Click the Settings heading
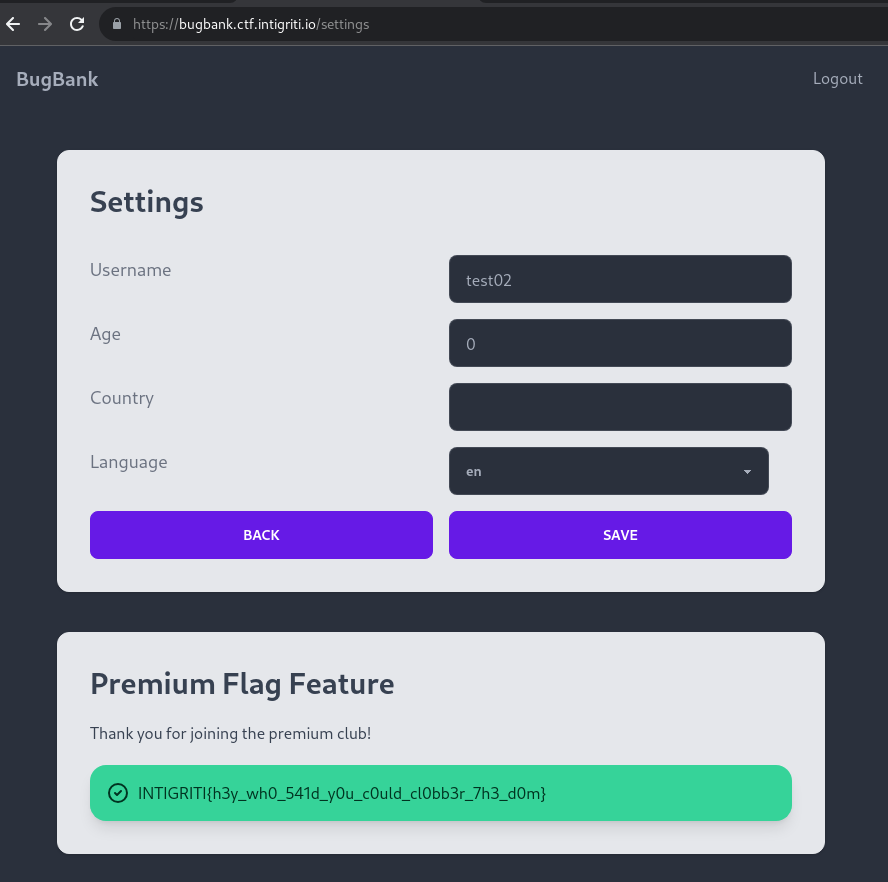Image resolution: width=888 pixels, height=882 pixels. (147, 202)
